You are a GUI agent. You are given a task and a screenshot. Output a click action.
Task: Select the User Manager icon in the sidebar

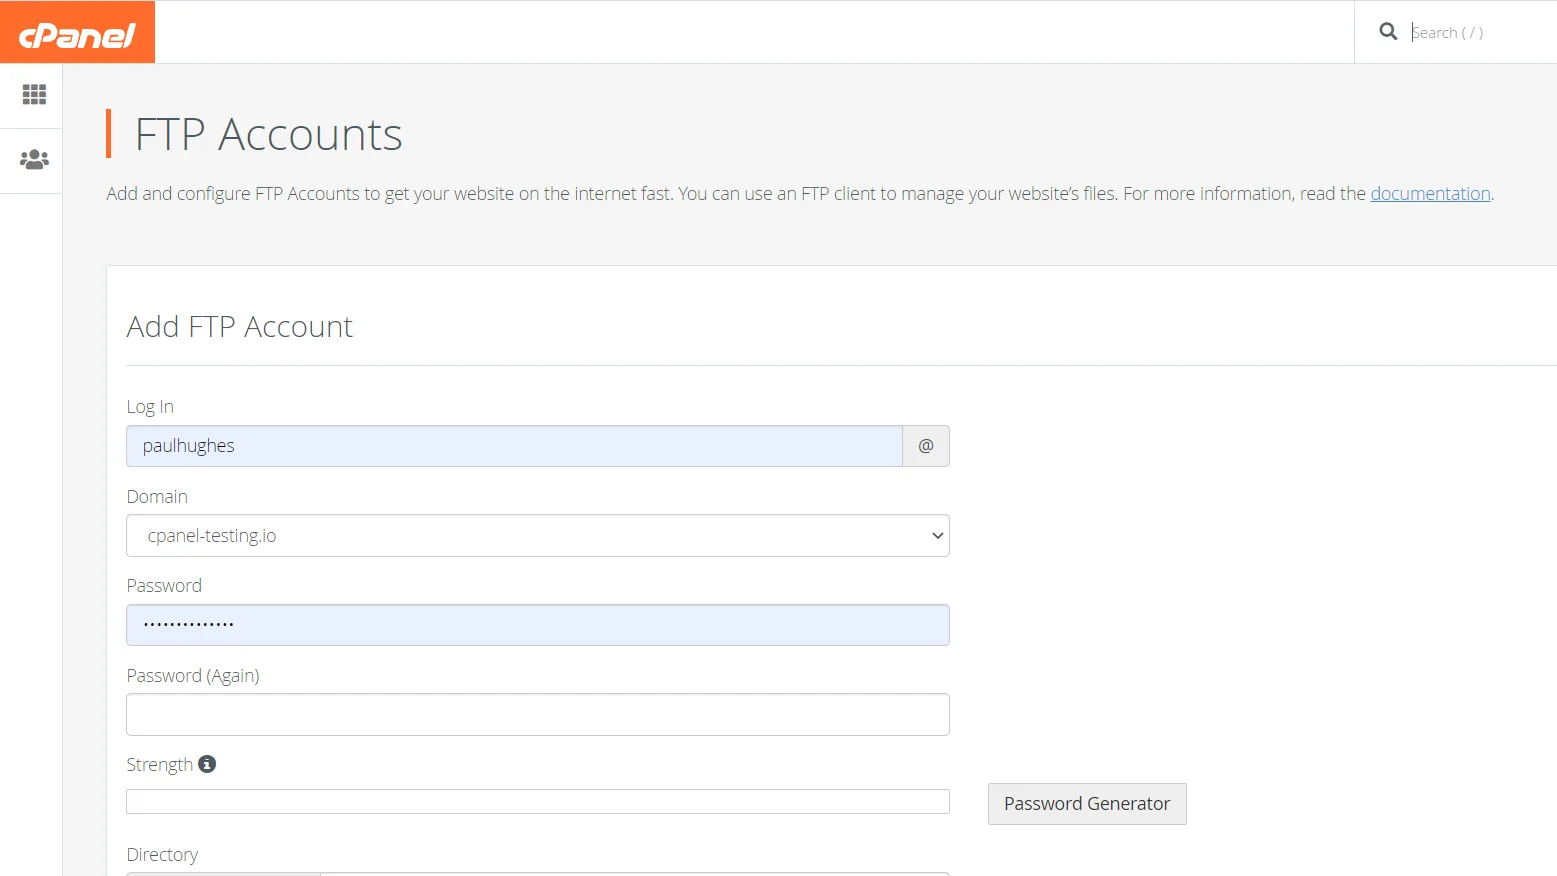(x=33, y=159)
